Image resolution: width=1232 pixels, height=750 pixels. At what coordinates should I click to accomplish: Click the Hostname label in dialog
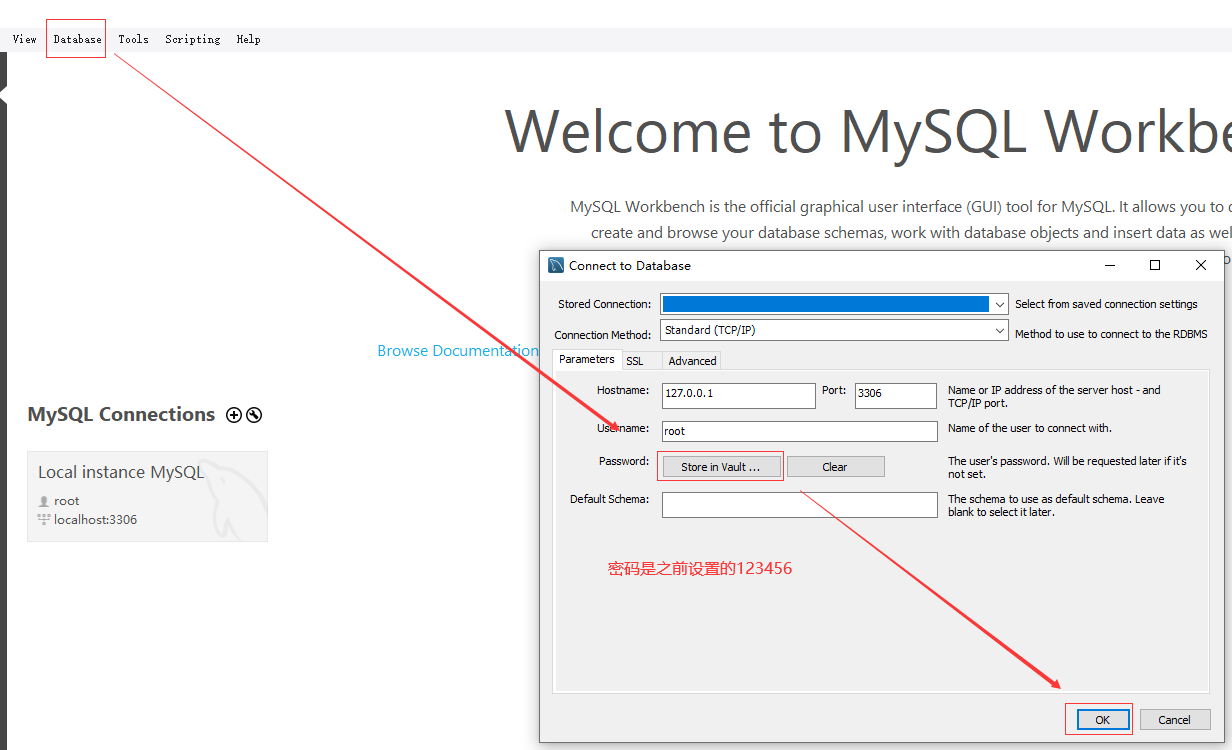click(x=623, y=390)
